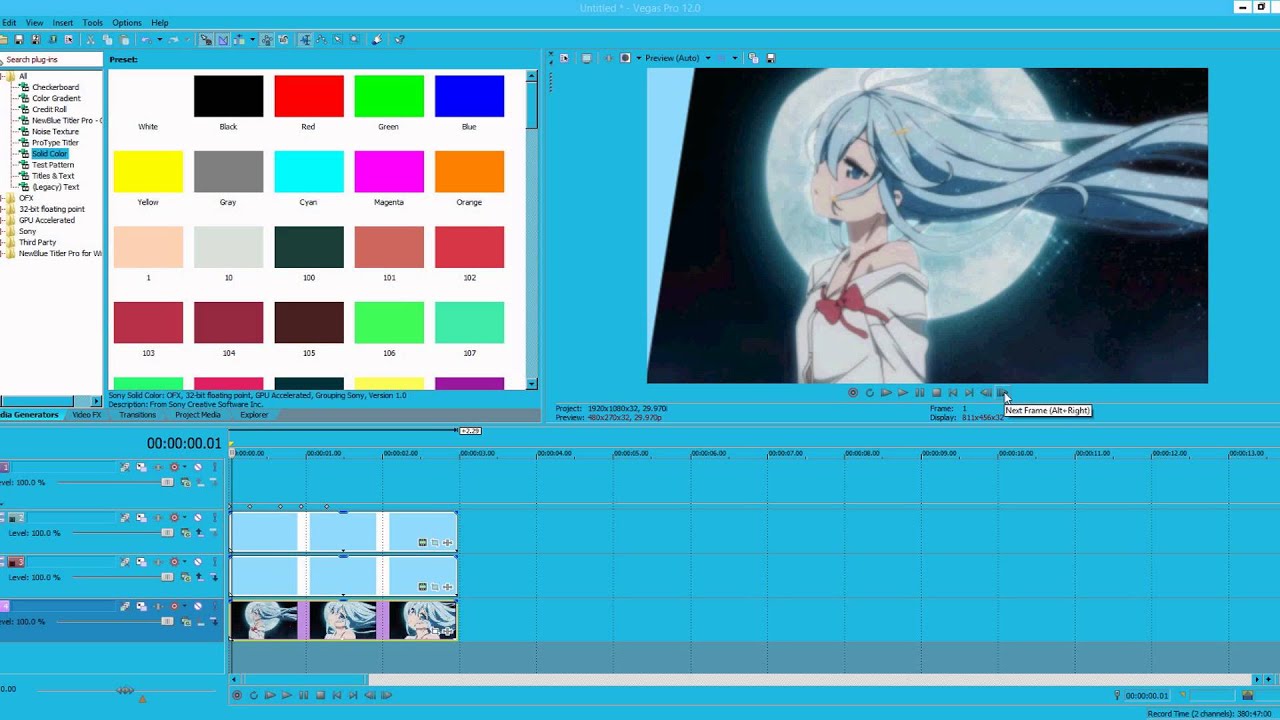Open Project Video Properties in preview toolbar
1280x720 pixels.
click(x=564, y=58)
